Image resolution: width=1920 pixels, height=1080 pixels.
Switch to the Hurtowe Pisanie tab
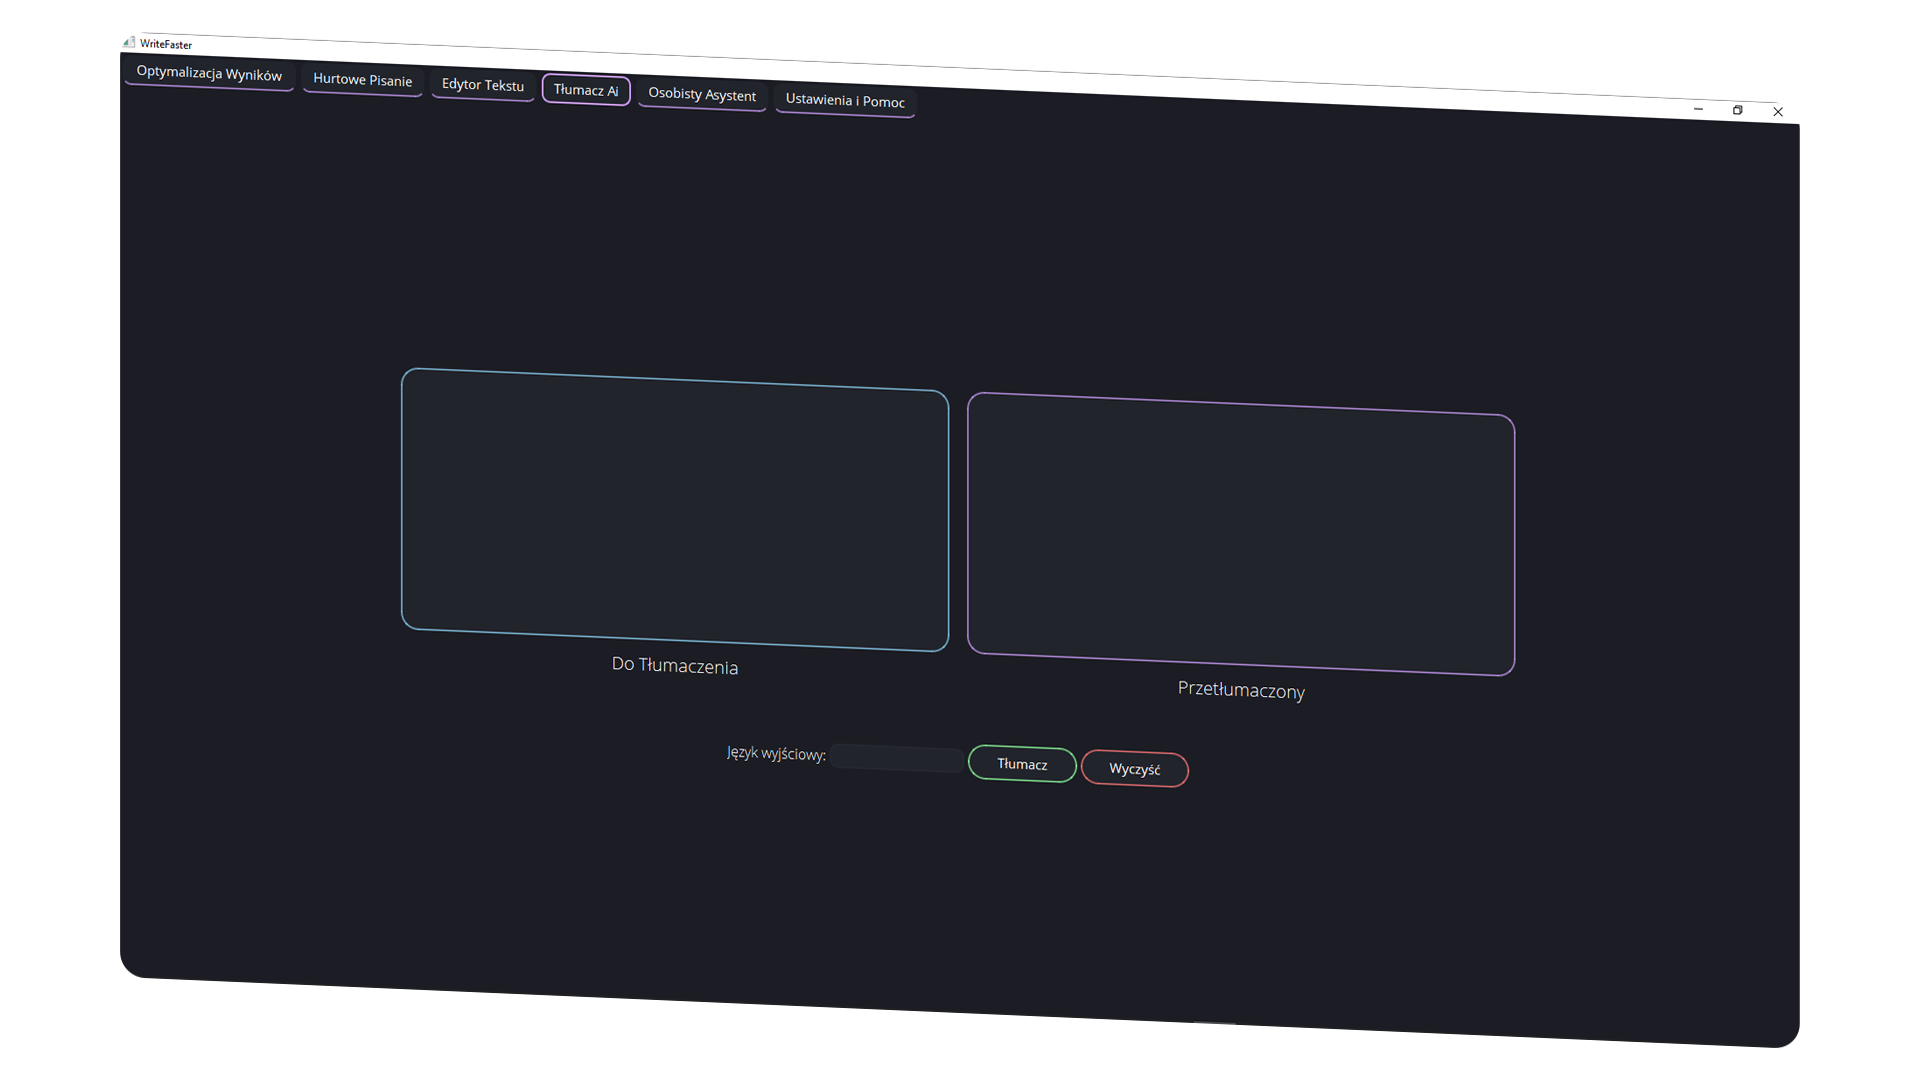[x=362, y=80]
